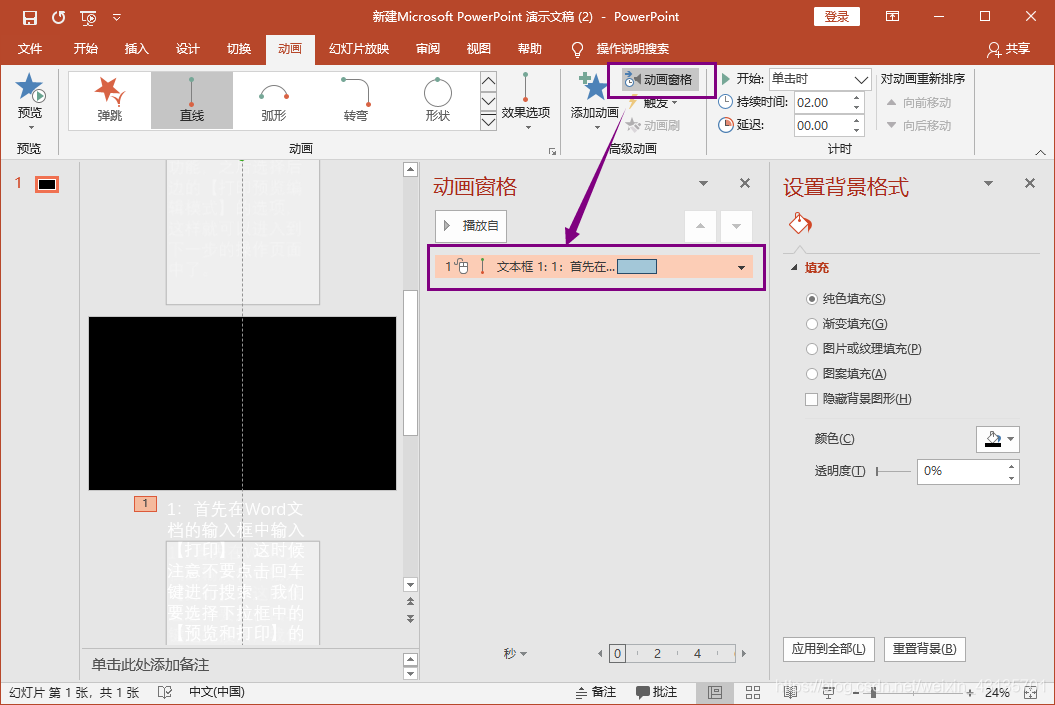Select 渐变填充 gradient fill
Screen dimensions: 1055x705
tap(812, 324)
